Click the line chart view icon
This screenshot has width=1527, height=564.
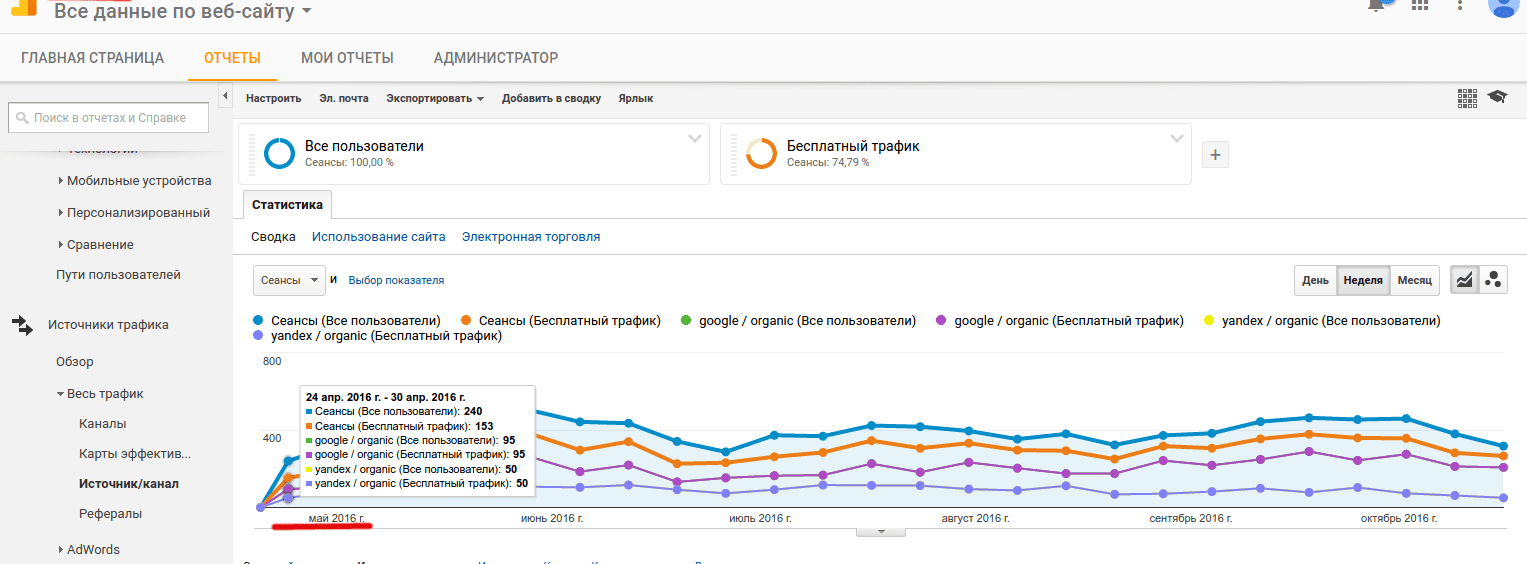(x=1465, y=281)
